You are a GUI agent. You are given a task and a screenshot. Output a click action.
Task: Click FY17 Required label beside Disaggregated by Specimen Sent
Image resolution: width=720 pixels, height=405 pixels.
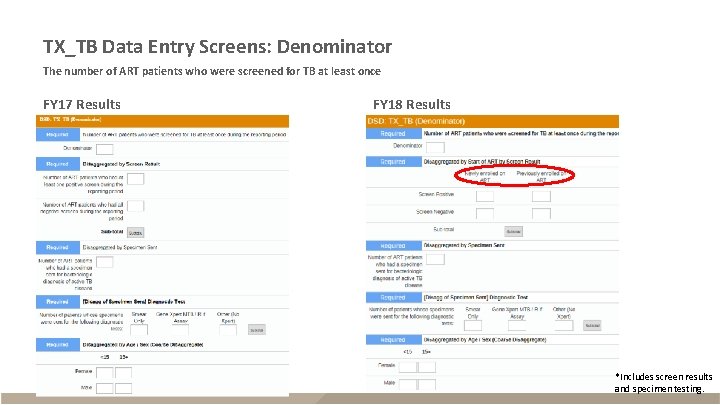point(58,248)
